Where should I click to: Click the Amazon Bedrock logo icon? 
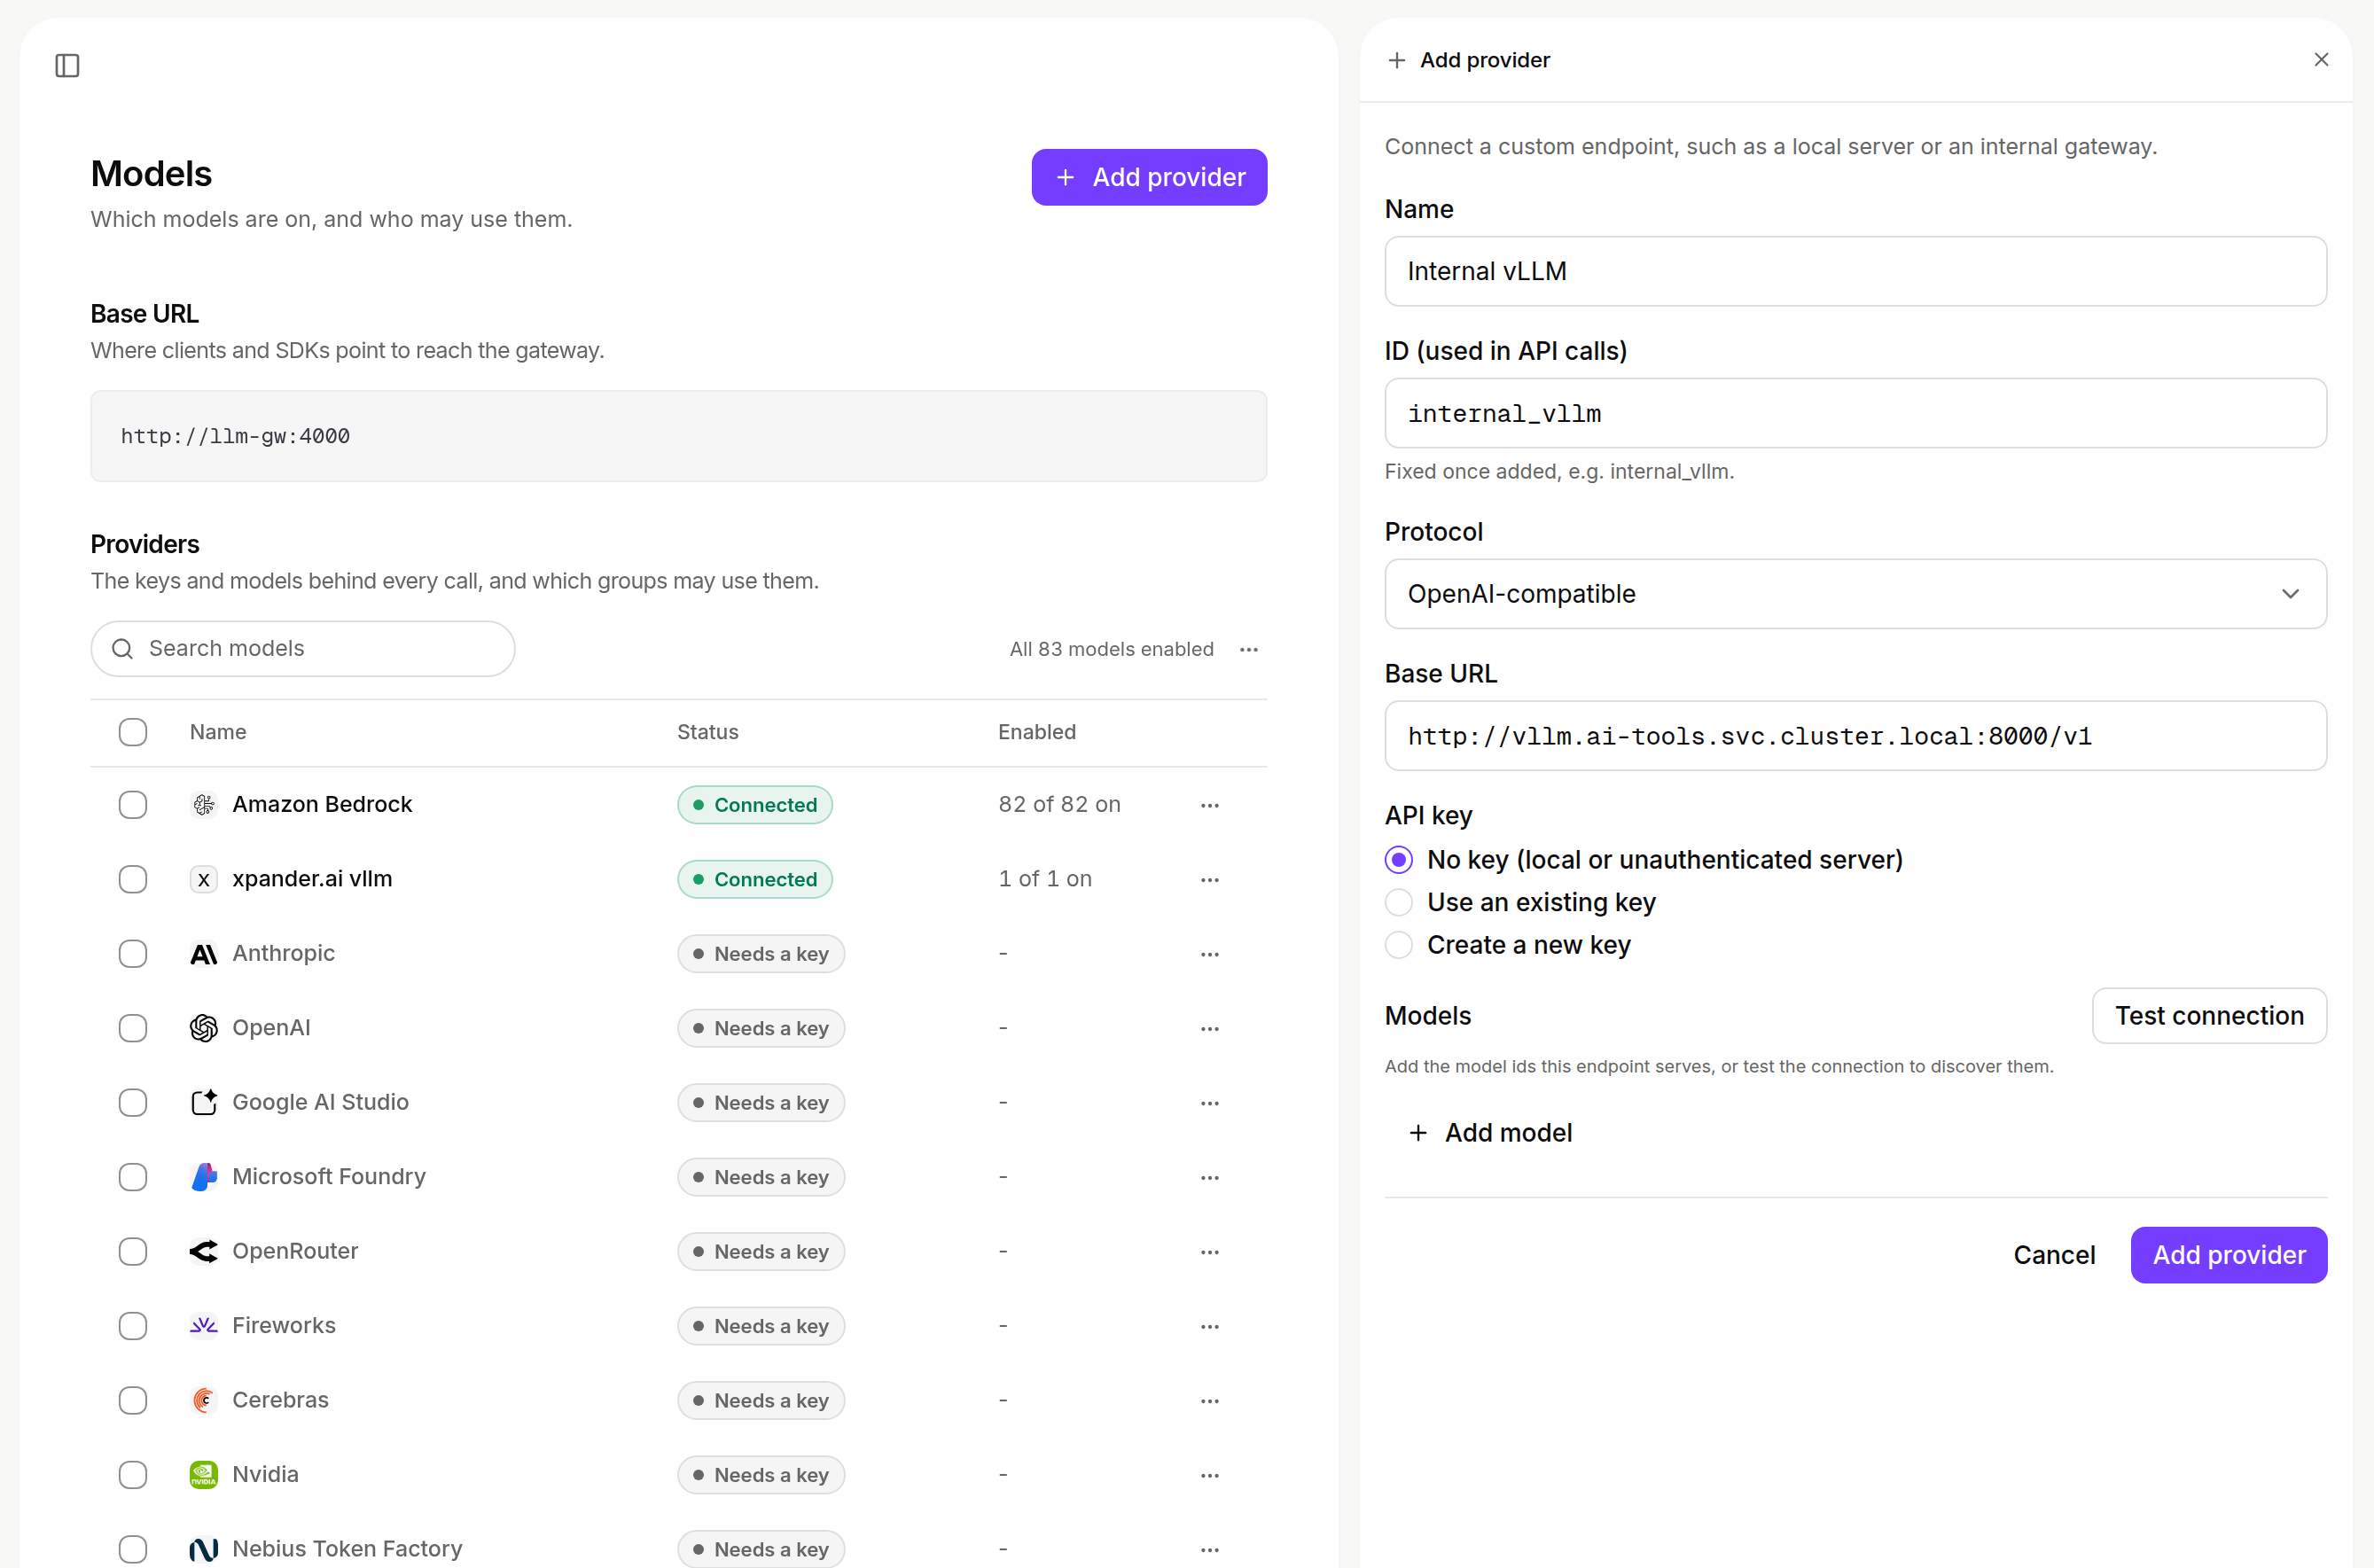click(x=204, y=805)
